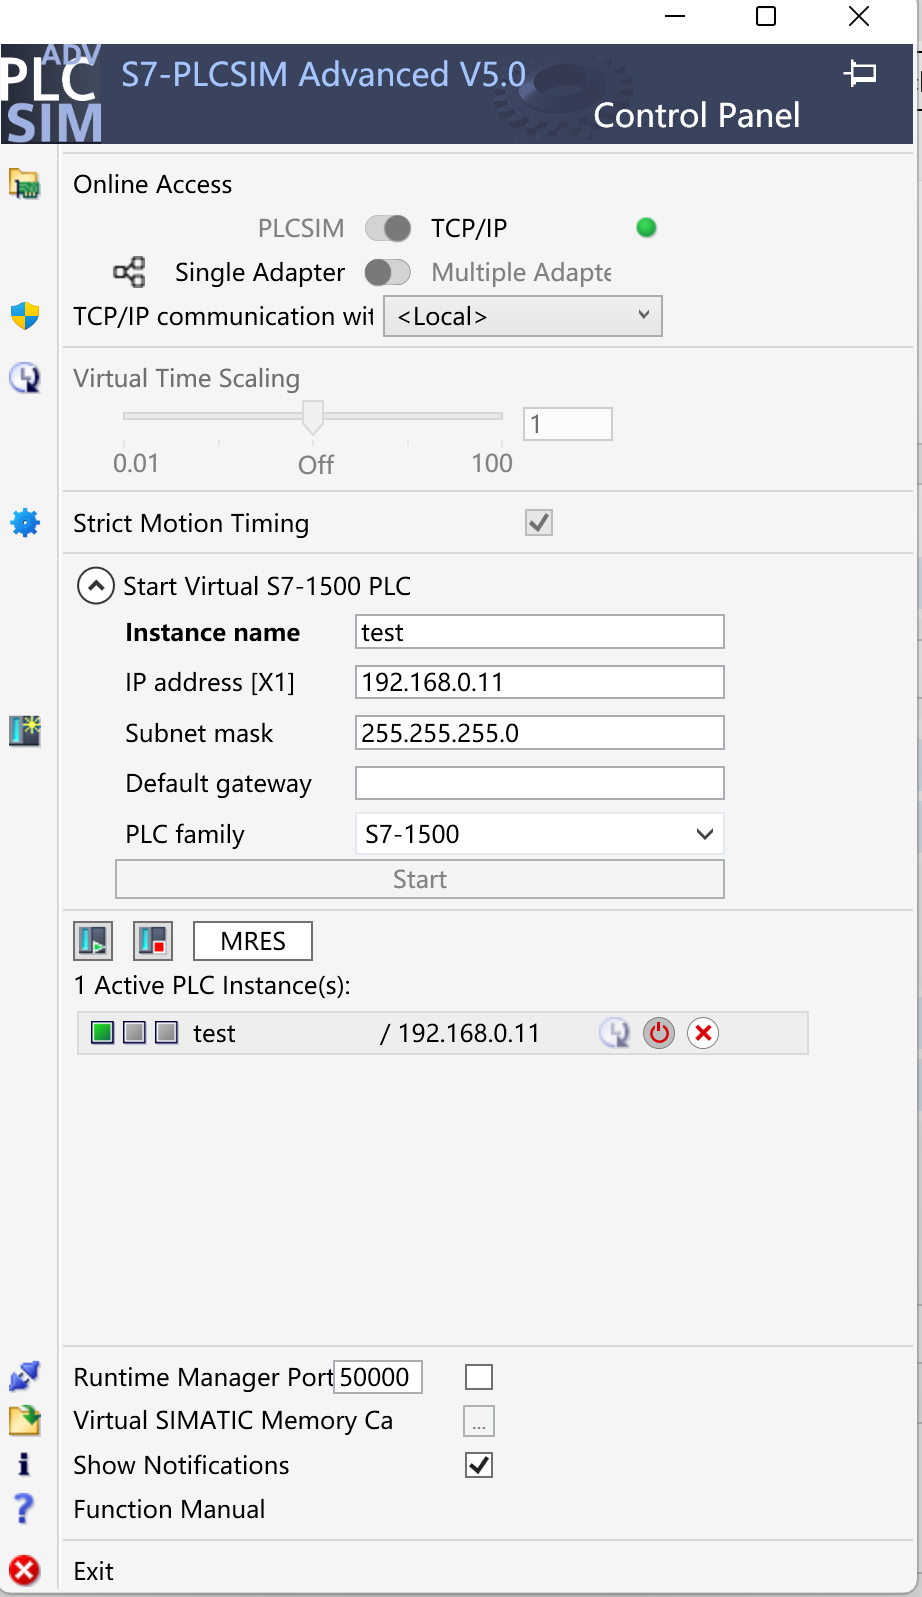922x1597 pixels.
Task: Click the network adapter topology icon
Action: pos(129,272)
